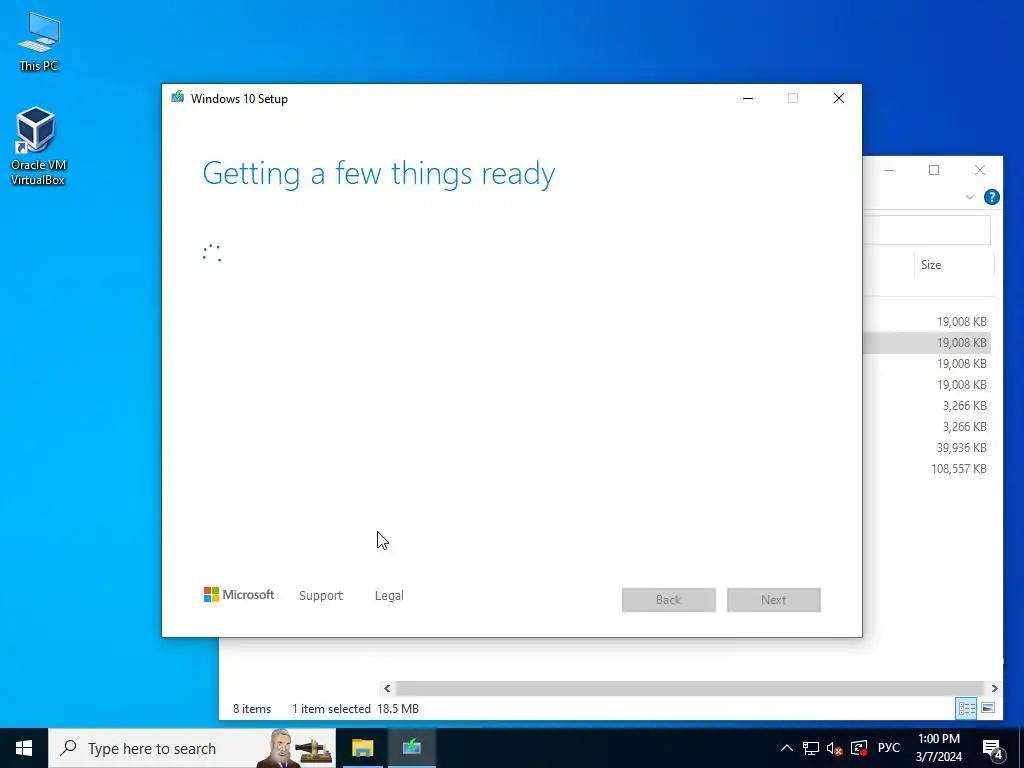Screen dimensions: 1024x768
Task: Click the horizontal scrollbar thumb in Explorer
Action: (689, 688)
